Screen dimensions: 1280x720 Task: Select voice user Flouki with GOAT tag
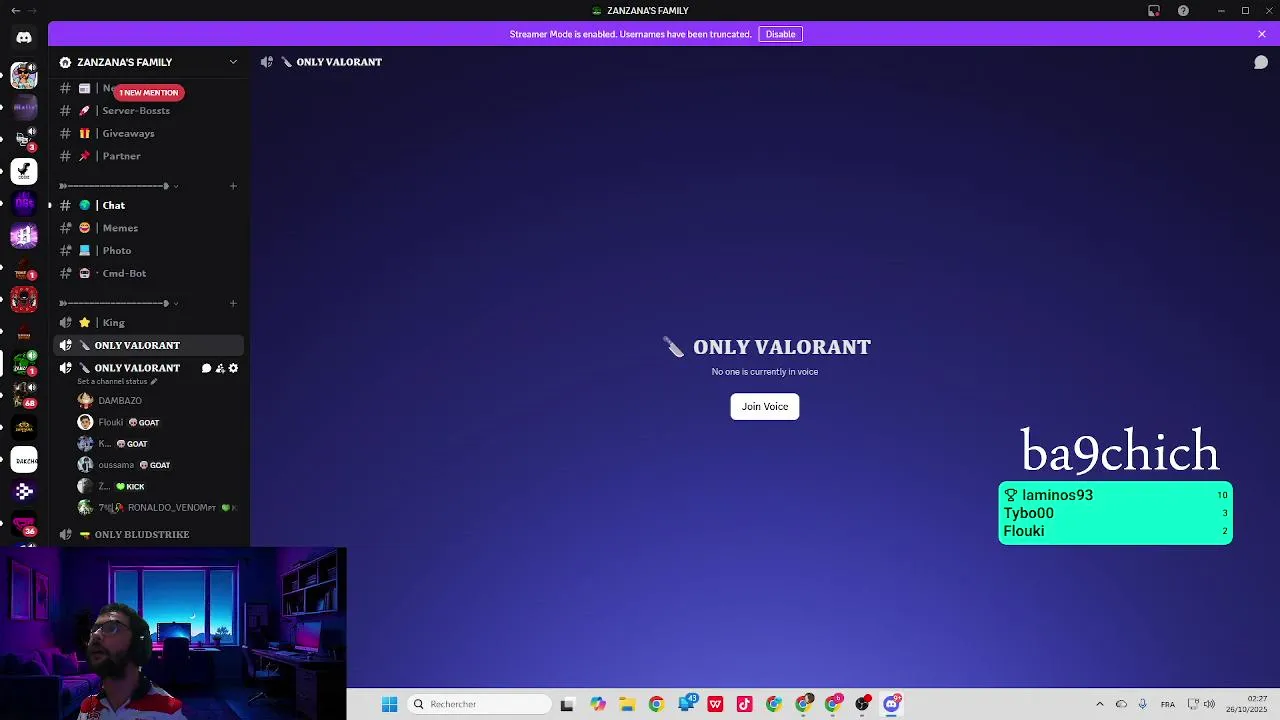(158, 423)
